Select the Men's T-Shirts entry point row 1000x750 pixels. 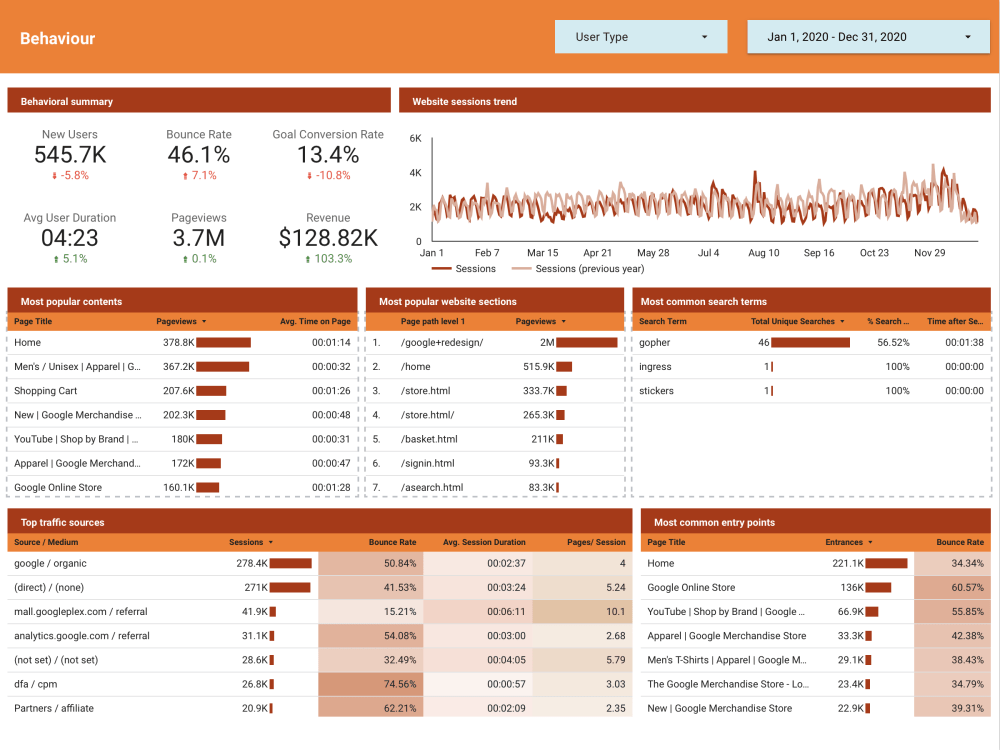tap(816, 661)
